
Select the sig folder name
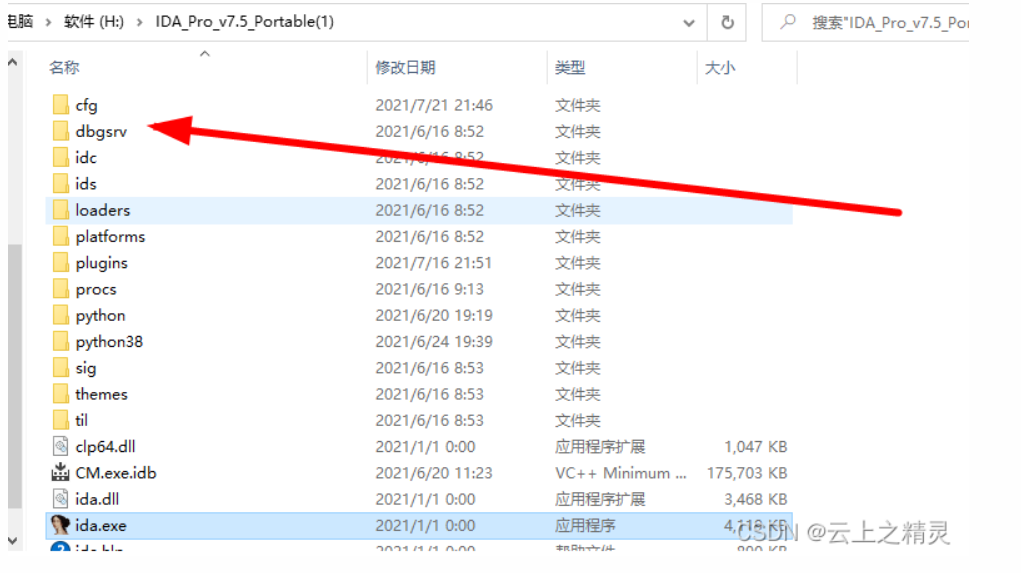85,368
